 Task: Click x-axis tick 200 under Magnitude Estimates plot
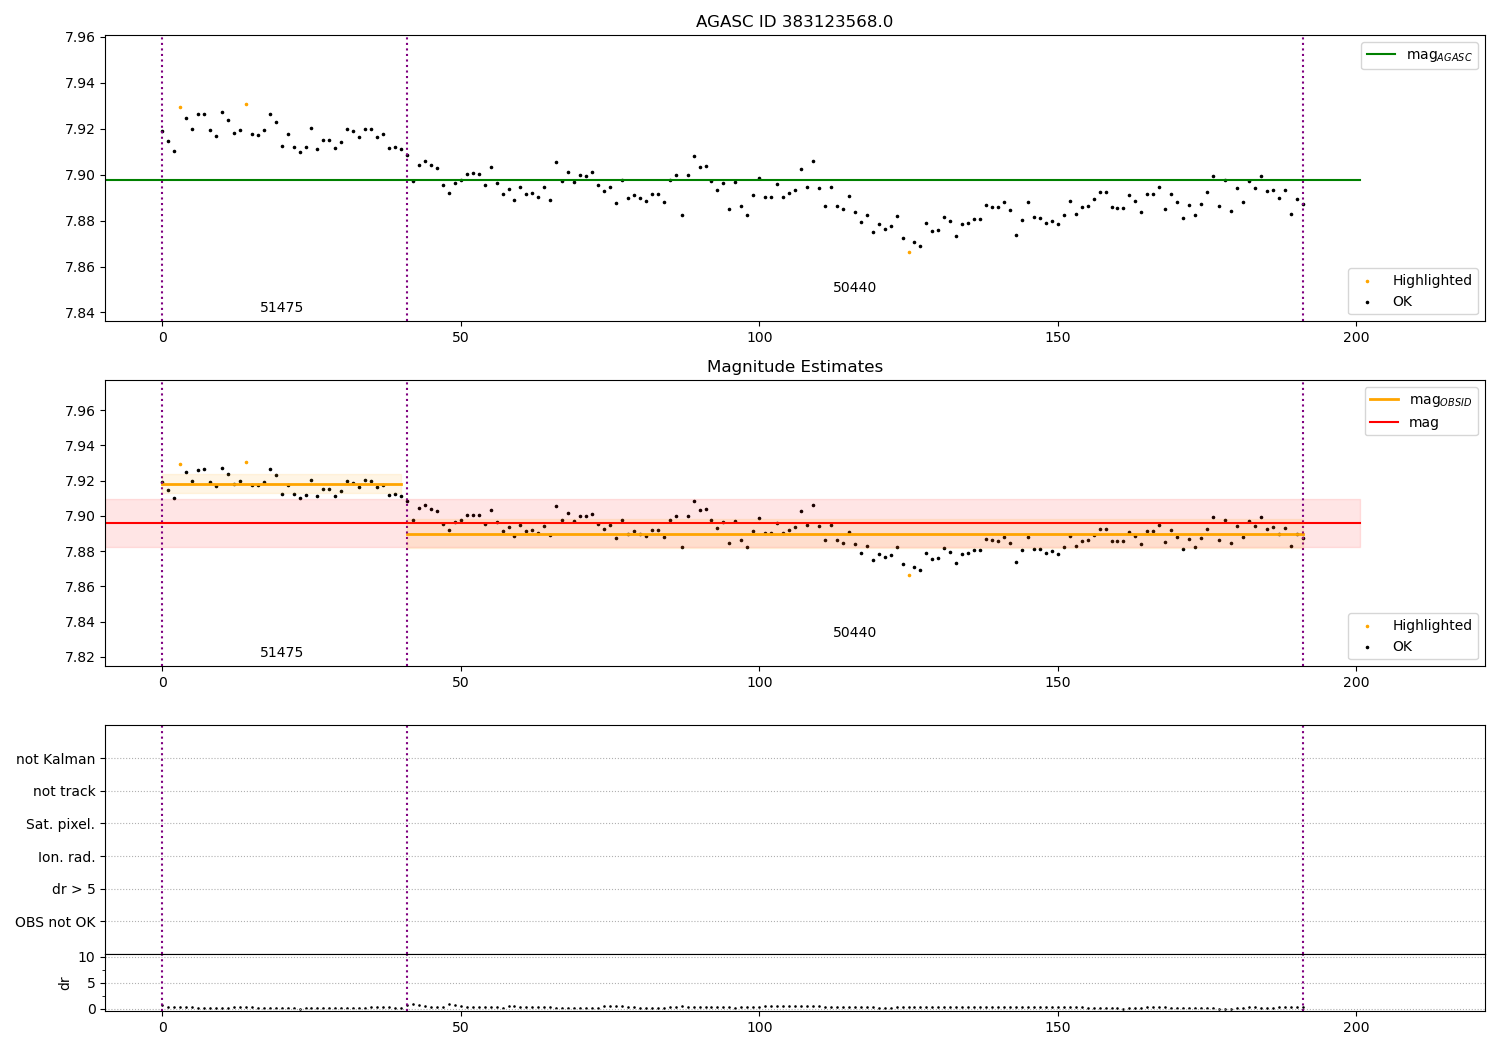click(1356, 683)
